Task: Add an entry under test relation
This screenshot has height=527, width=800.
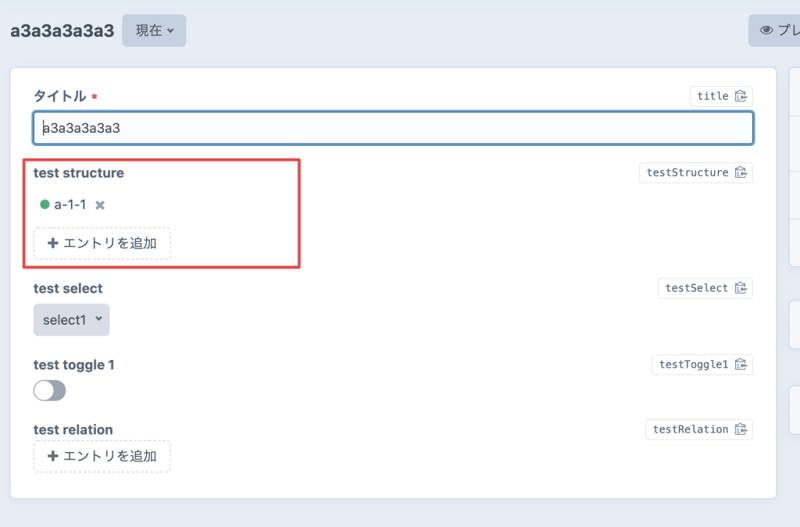Action: [x=102, y=456]
